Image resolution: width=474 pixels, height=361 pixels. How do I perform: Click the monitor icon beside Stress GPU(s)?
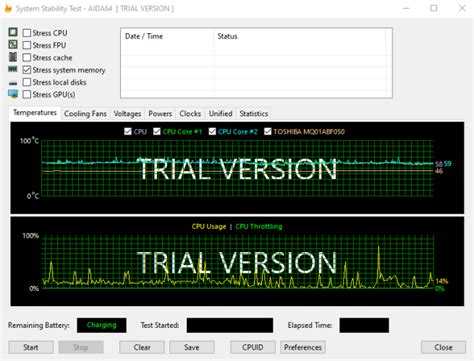pyautogui.click(x=13, y=94)
